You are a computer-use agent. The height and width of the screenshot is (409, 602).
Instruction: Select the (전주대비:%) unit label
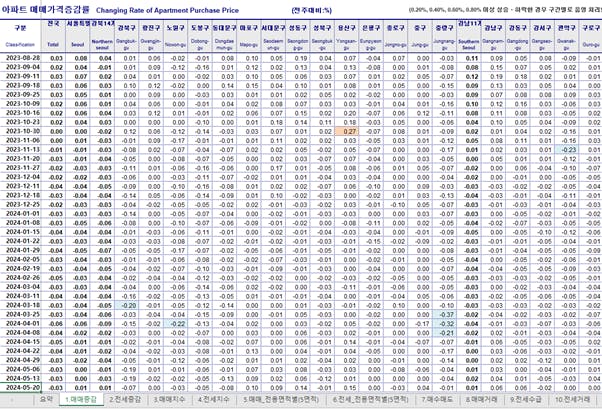312,10
